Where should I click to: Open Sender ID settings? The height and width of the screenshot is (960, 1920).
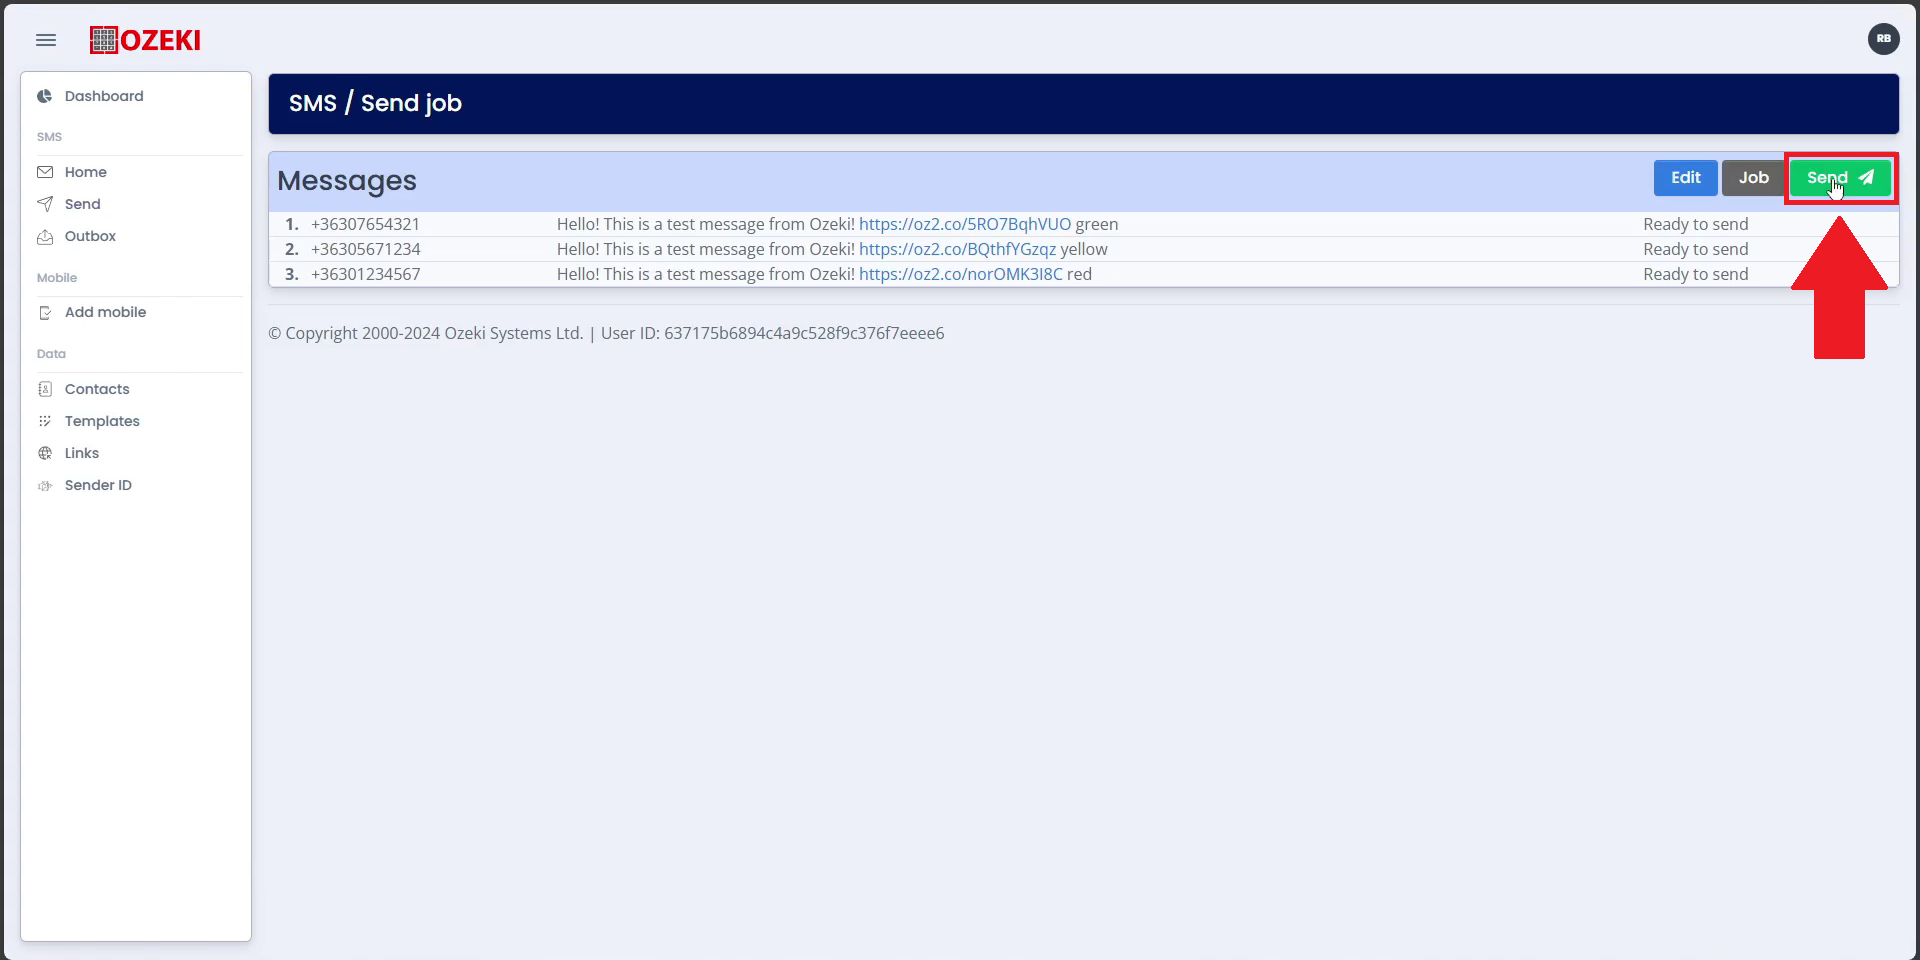coord(98,485)
